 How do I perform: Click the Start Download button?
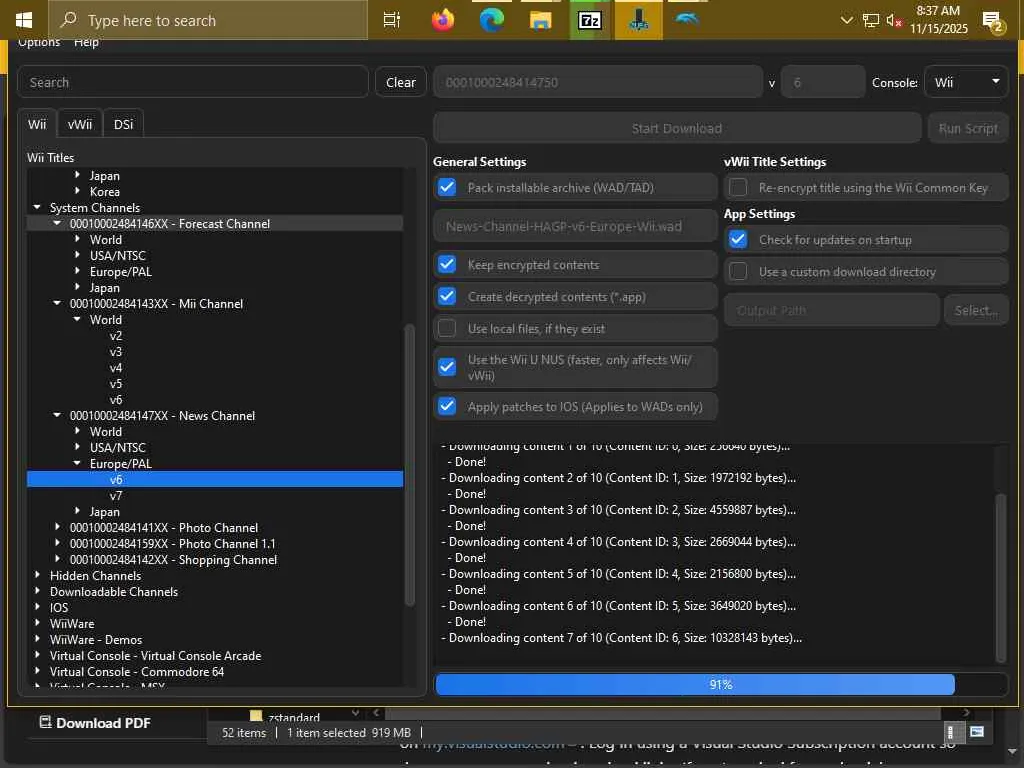click(x=677, y=128)
